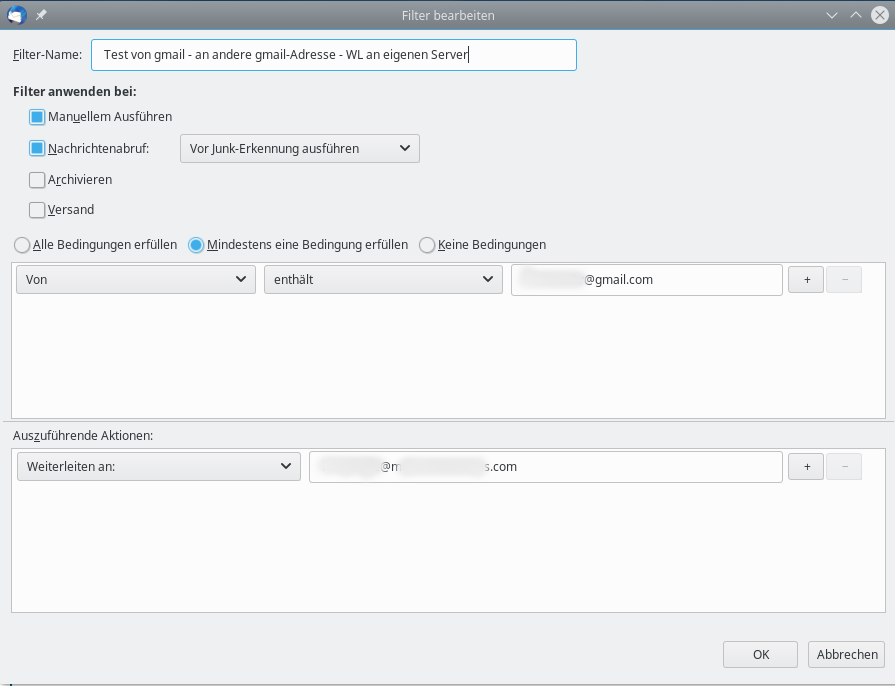The height and width of the screenshot is (686, 895).
Task: Uncheck Manuellem Ausführen checkbox
Action: click(37, 117)
